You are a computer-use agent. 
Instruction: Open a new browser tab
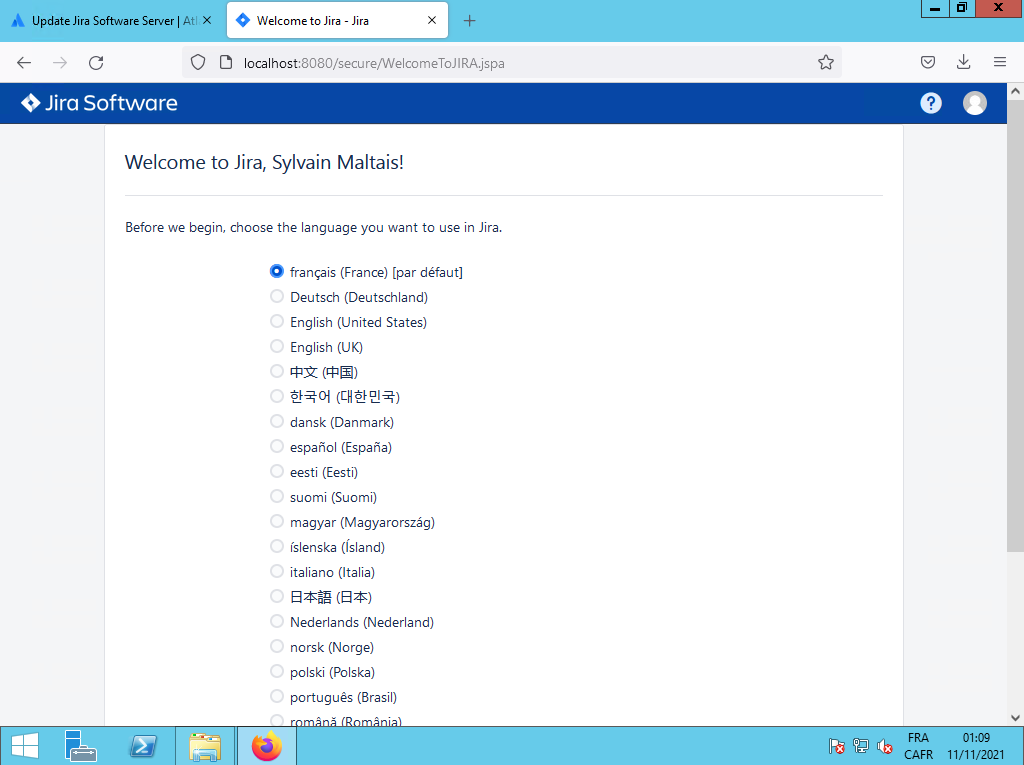470,21
